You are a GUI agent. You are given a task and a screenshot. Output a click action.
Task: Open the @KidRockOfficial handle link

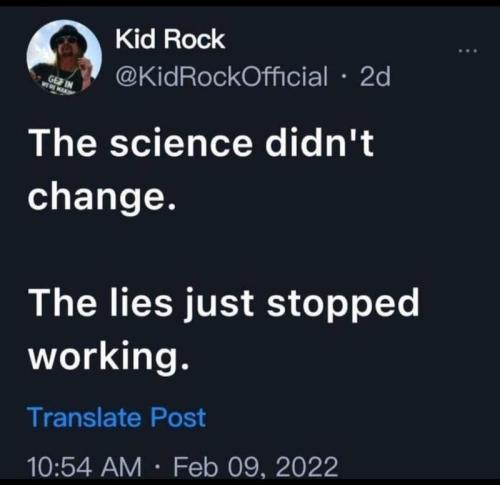click(221, 77)
